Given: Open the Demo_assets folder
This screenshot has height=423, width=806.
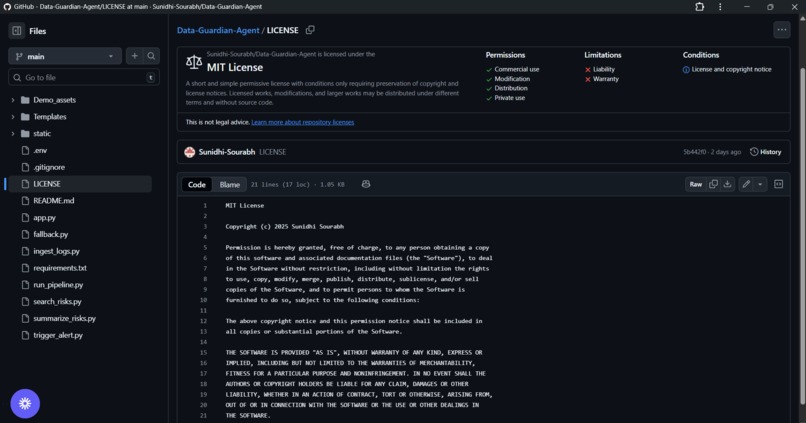Looking at the screenshot, I should (x=54, y=100).
